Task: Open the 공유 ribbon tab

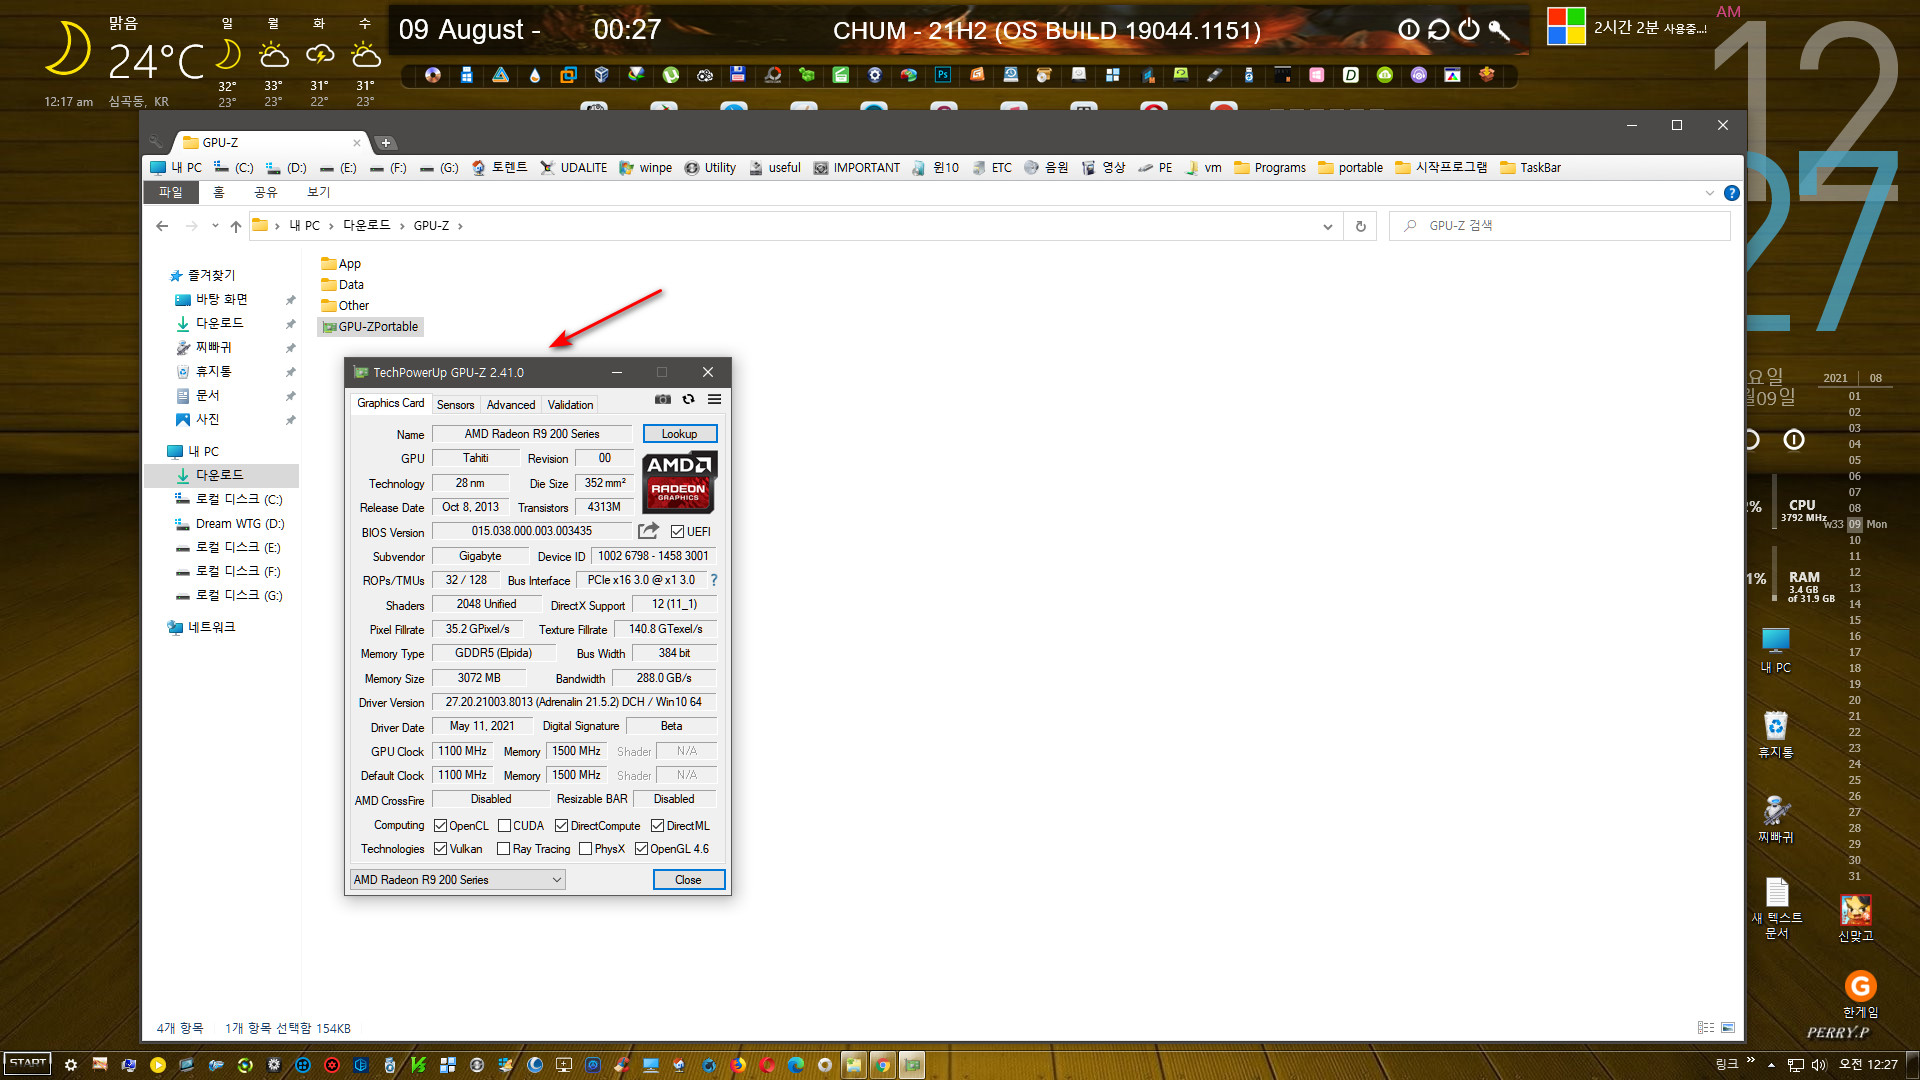Action: click(x=265, y=192)
